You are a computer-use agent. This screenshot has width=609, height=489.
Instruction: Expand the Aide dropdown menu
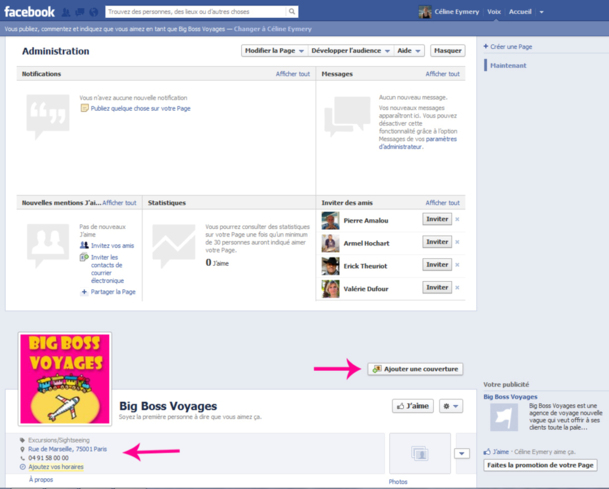coord(410,51)
